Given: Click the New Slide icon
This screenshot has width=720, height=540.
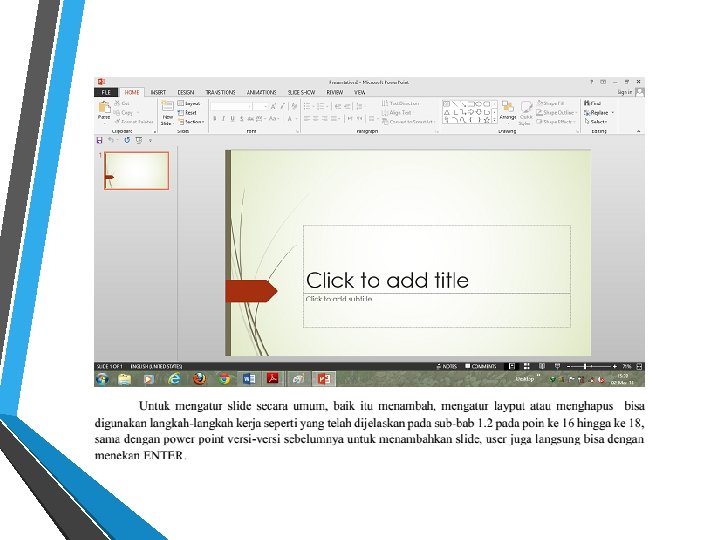Looking at the screenshot, I should [x=167, y=107].
